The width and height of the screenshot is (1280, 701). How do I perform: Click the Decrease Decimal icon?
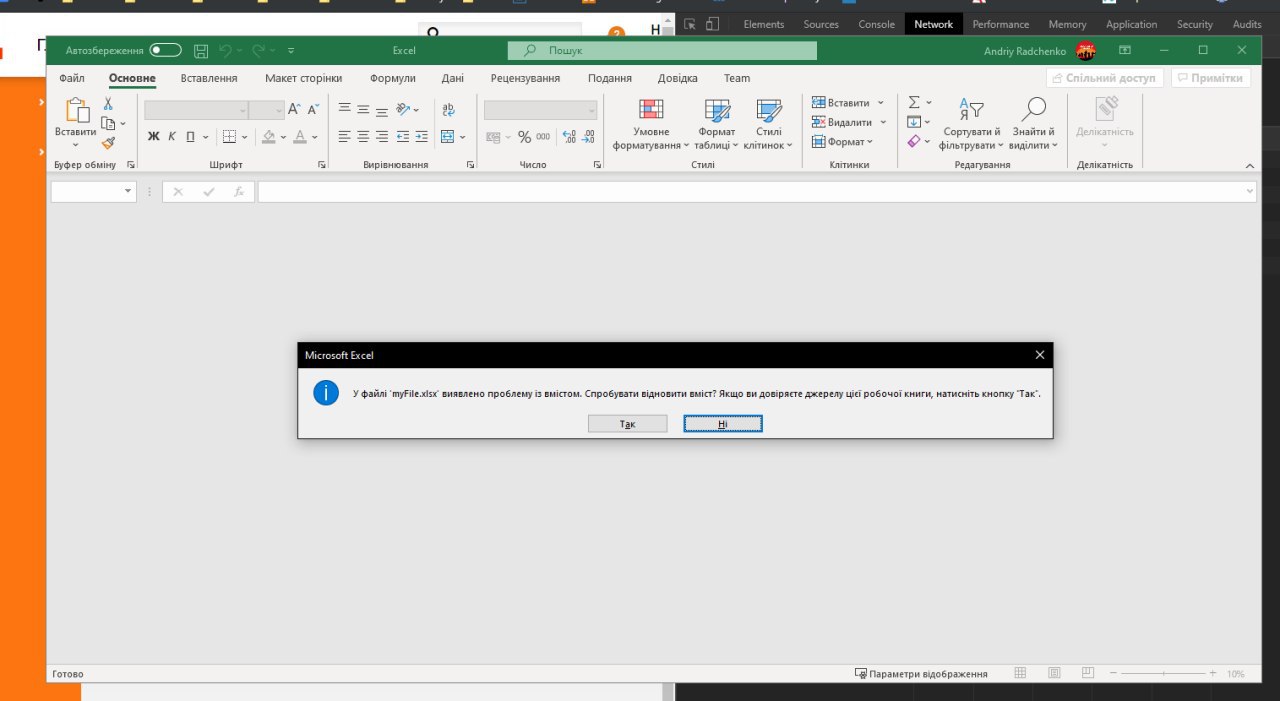click(588, 137)
